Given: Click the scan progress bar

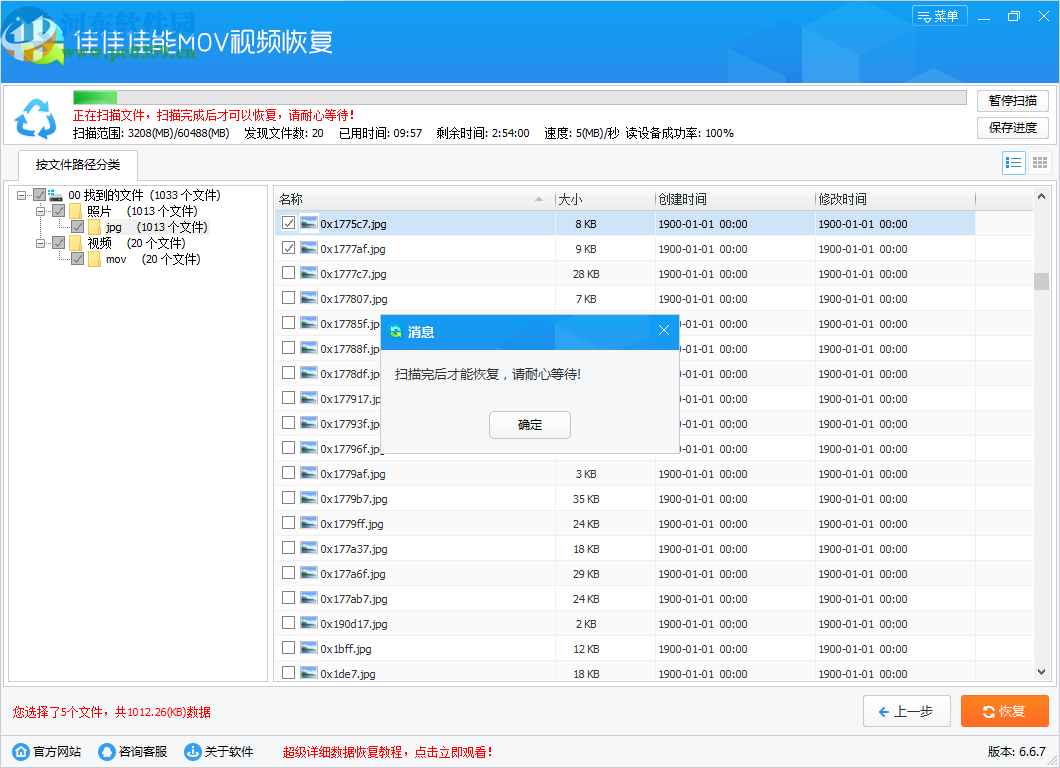Looking at the screenshot, I should tap(519, 98).
